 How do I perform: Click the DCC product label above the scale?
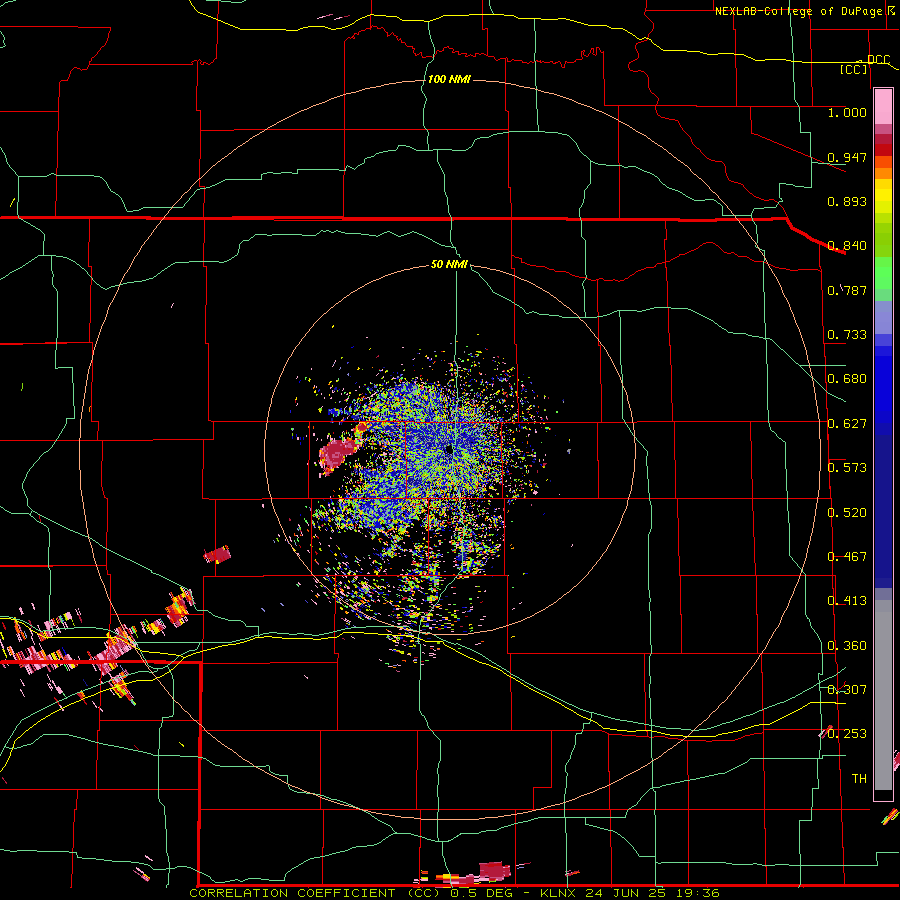coord(878,59)
